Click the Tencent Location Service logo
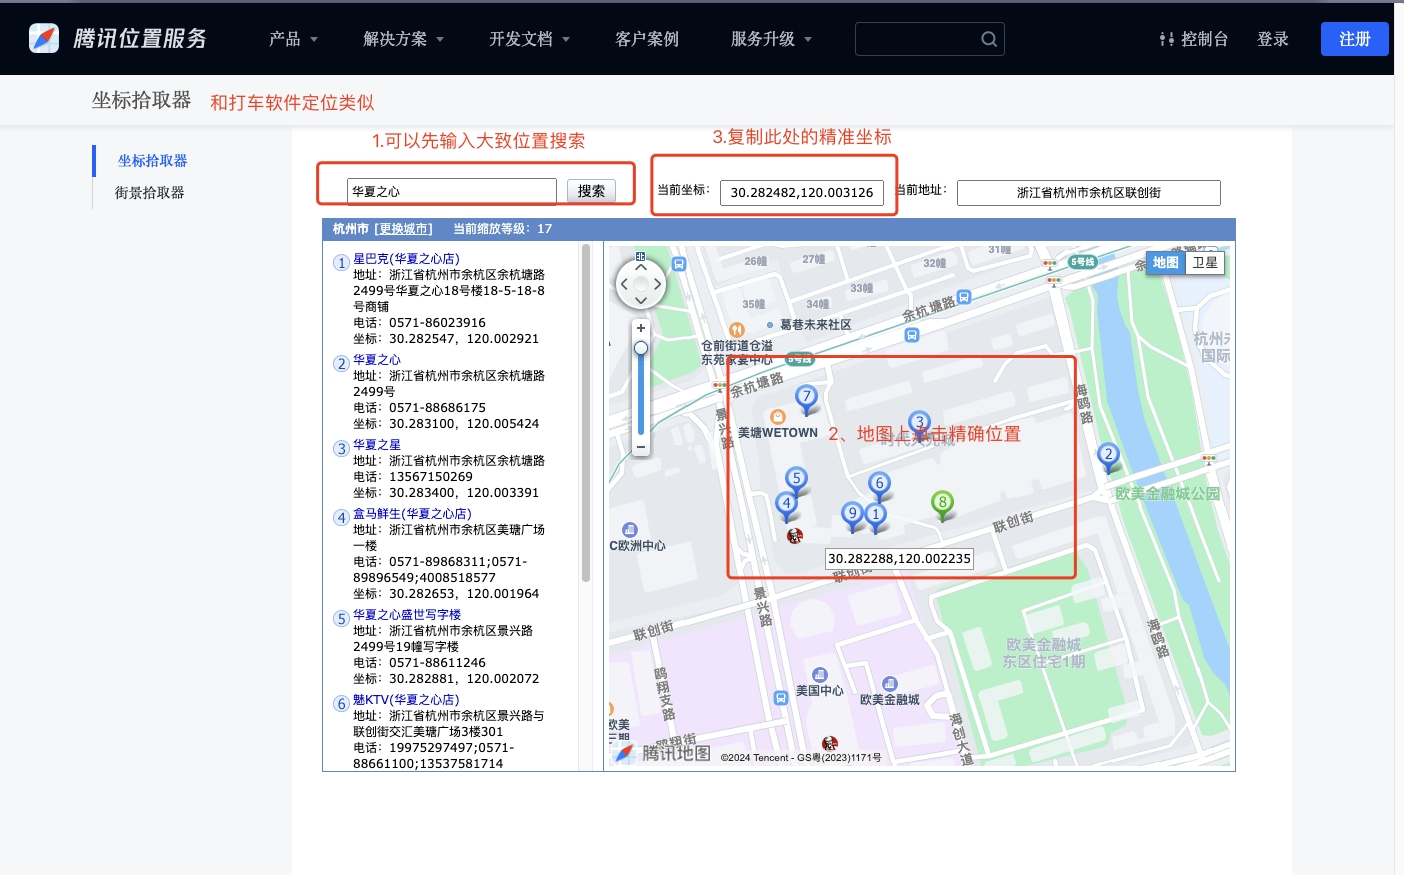1404x875 pixels. click(x=118, y=38)
